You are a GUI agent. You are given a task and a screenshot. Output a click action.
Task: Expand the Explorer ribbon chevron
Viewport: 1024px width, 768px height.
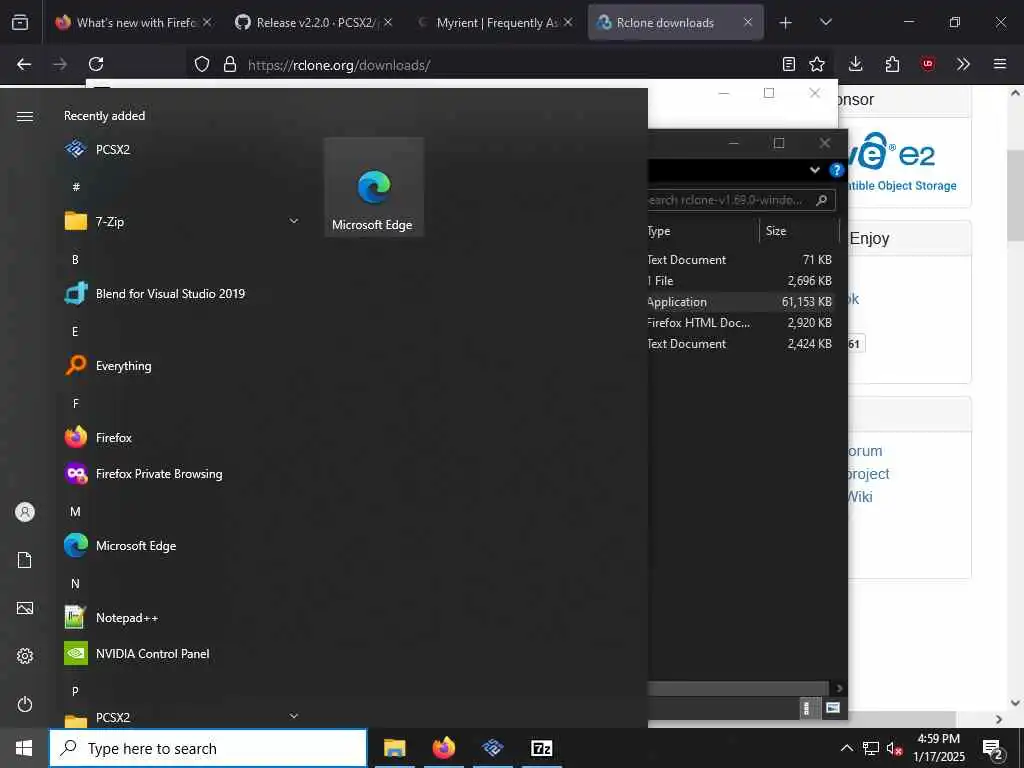(x=815, y=170)
